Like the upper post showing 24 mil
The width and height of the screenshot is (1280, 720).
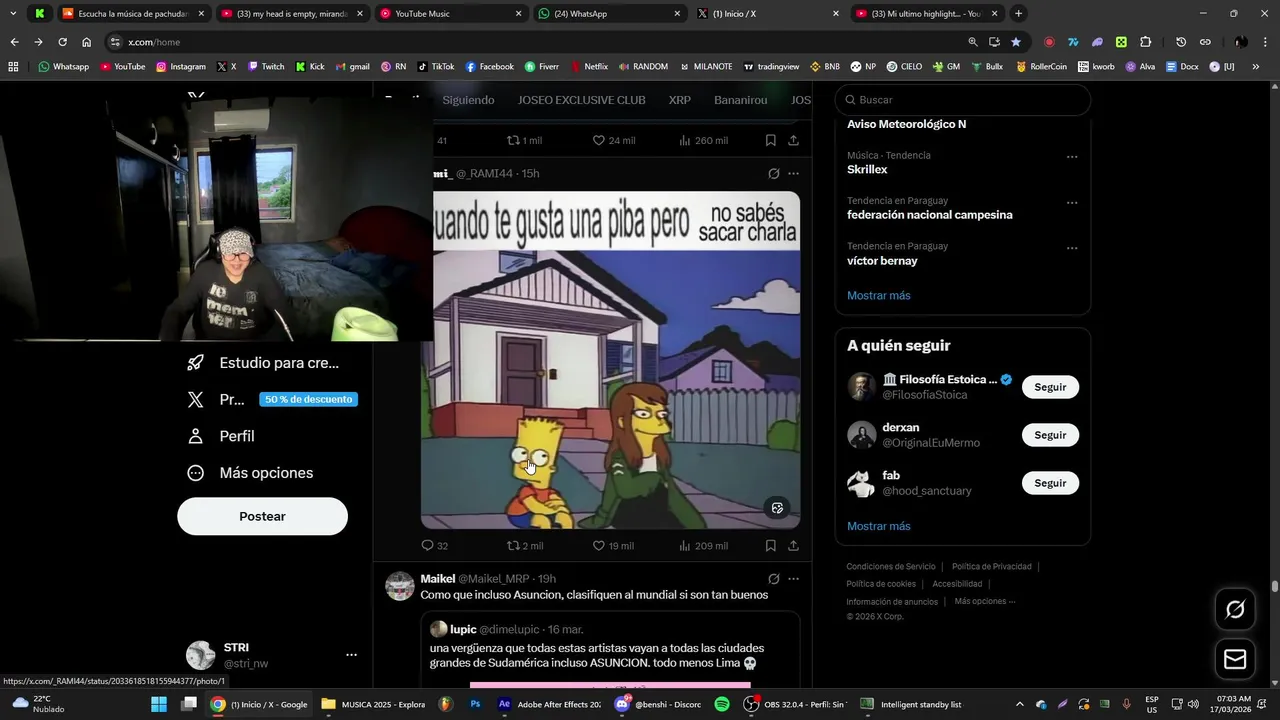[613, 140]
